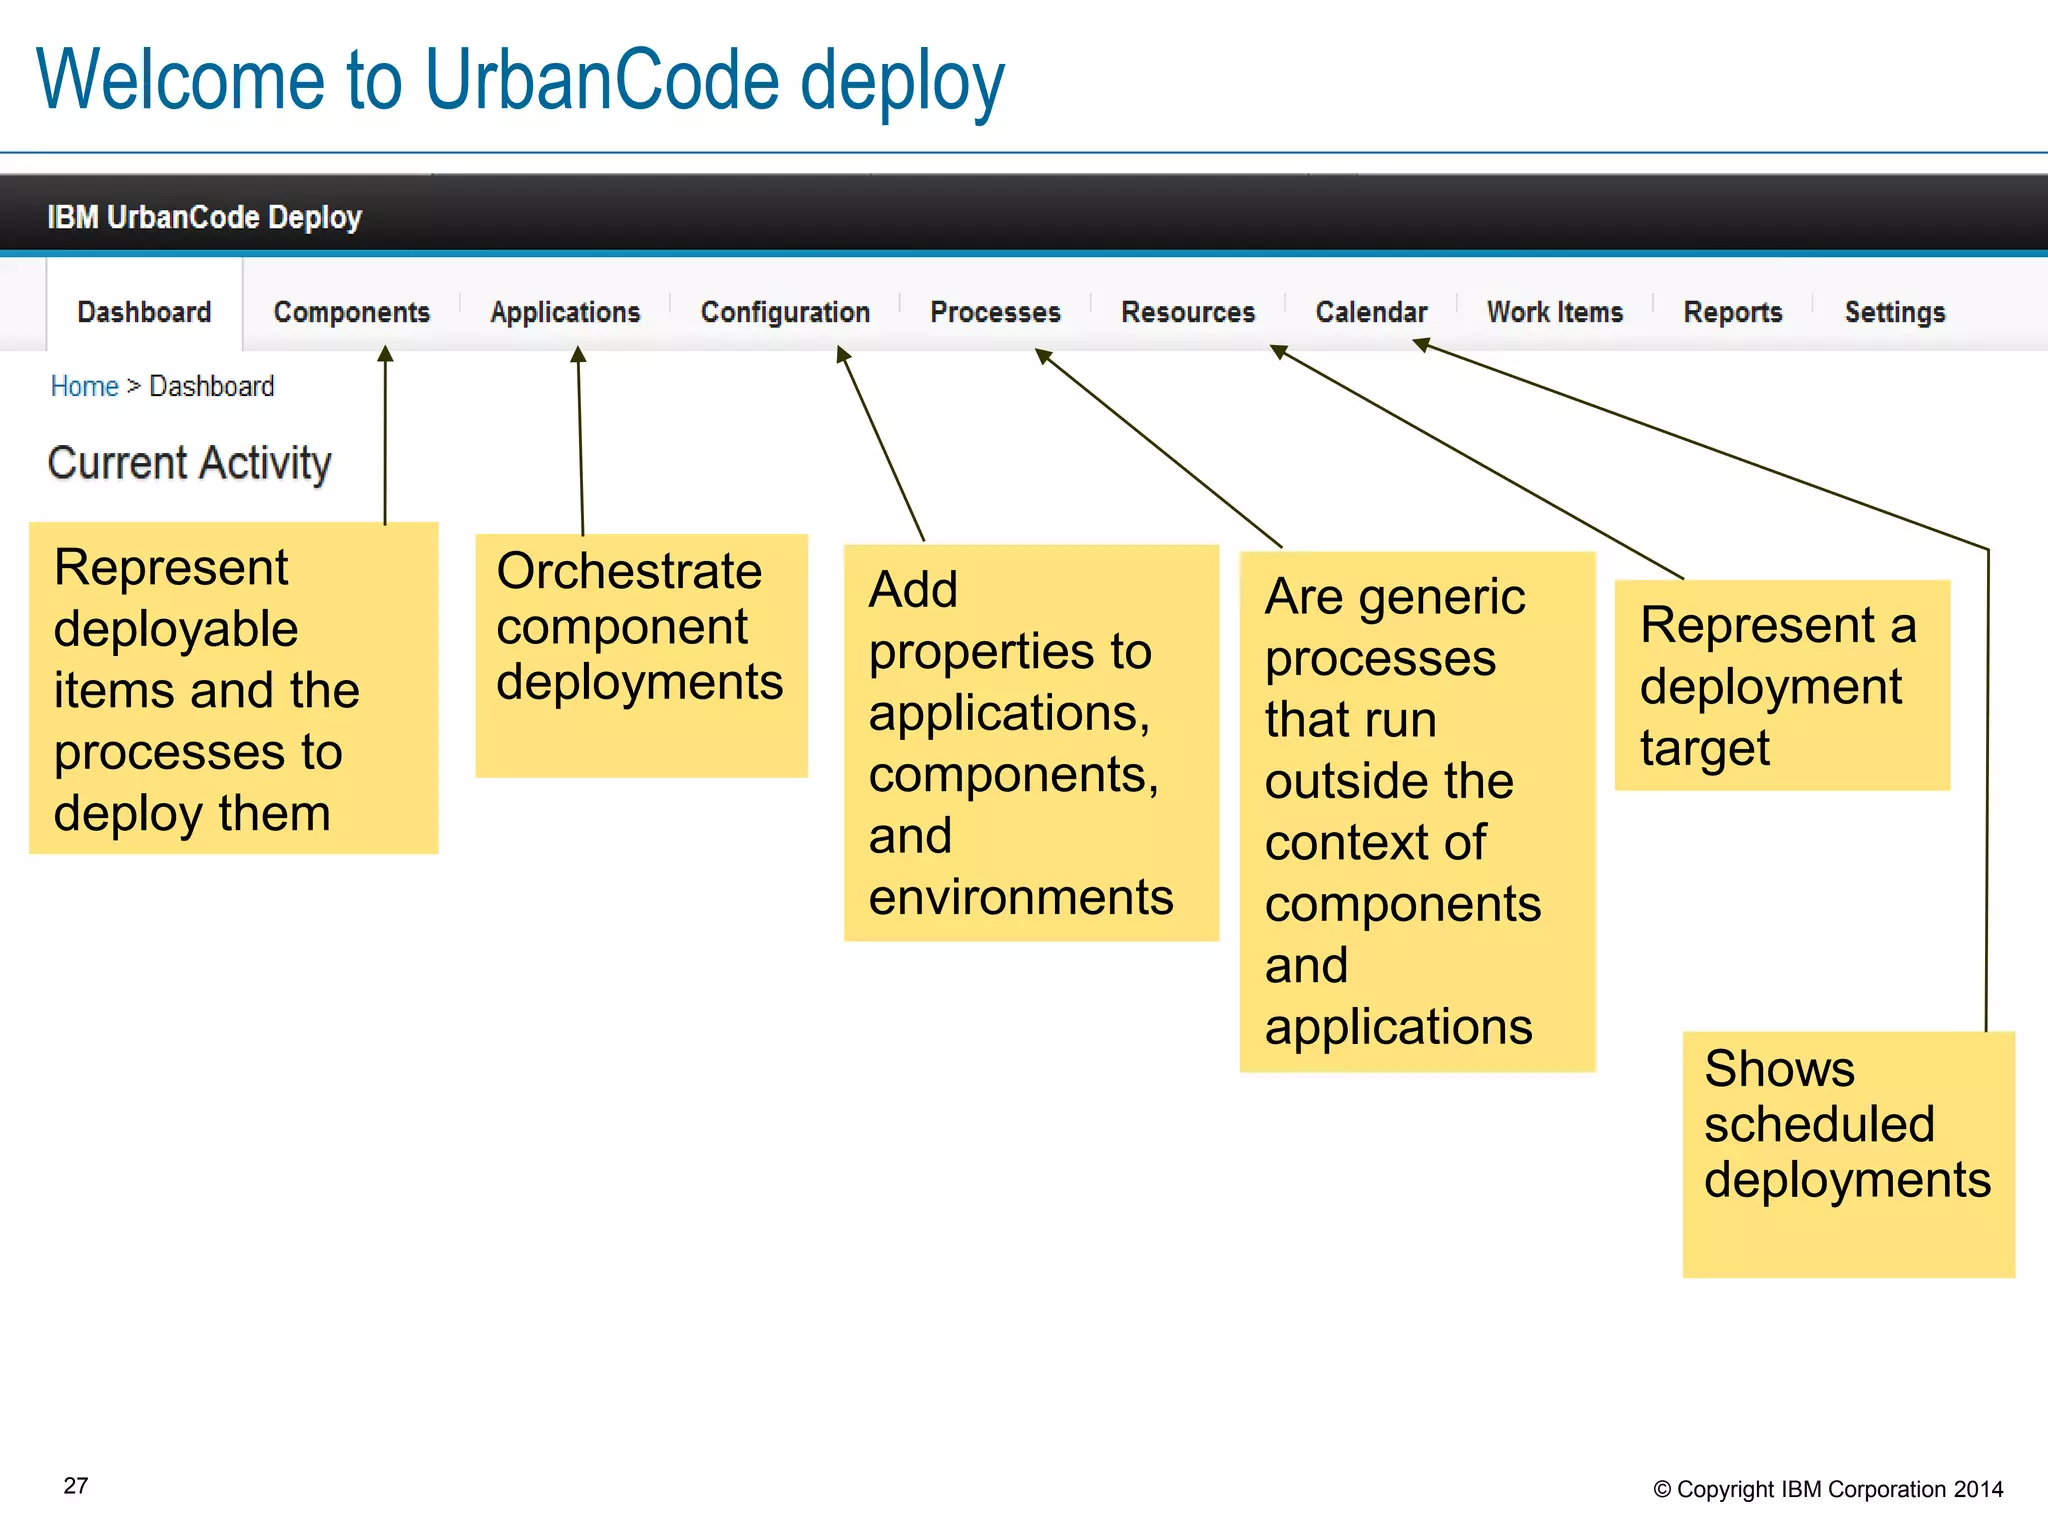Open the Applications tab
The width and height of the screenshot is (2048, 1536).
(x=565, y=312)
